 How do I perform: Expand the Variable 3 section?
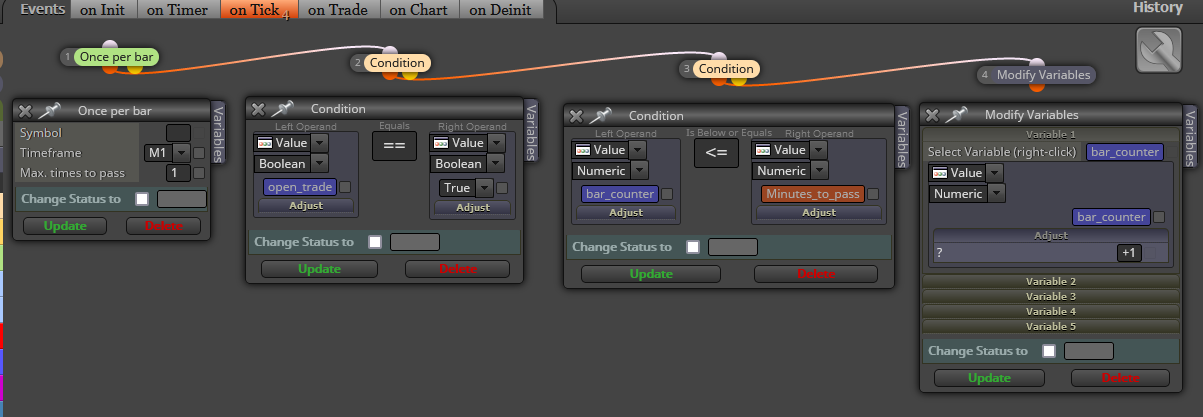click(1050, 297)
